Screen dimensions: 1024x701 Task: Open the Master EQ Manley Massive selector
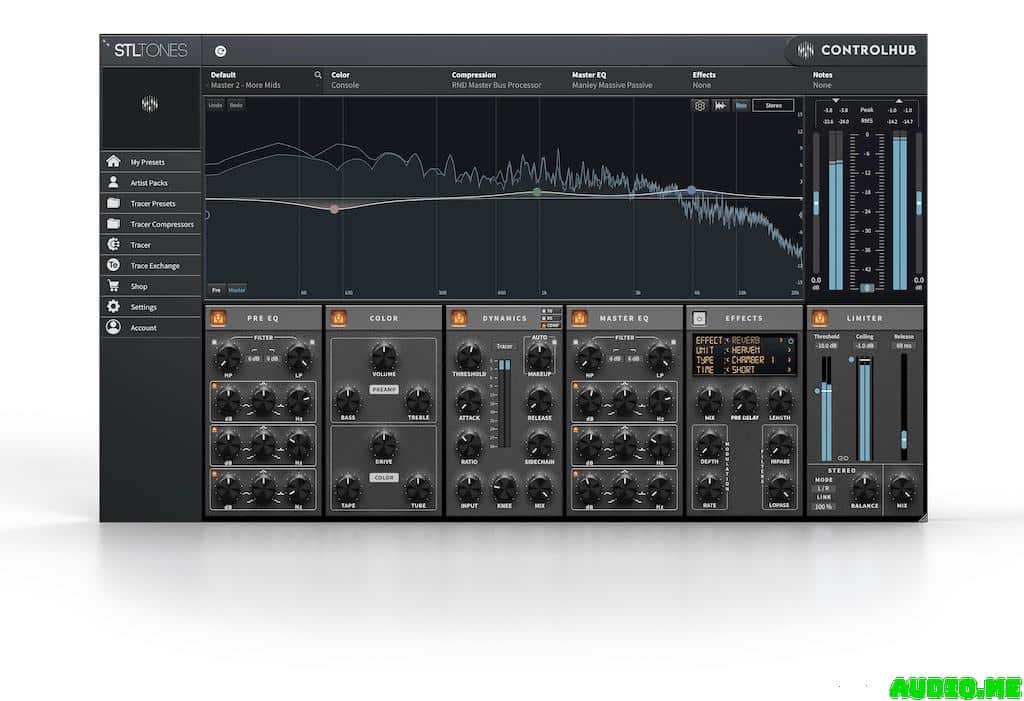pyautogui.click(x=627, y=80)
